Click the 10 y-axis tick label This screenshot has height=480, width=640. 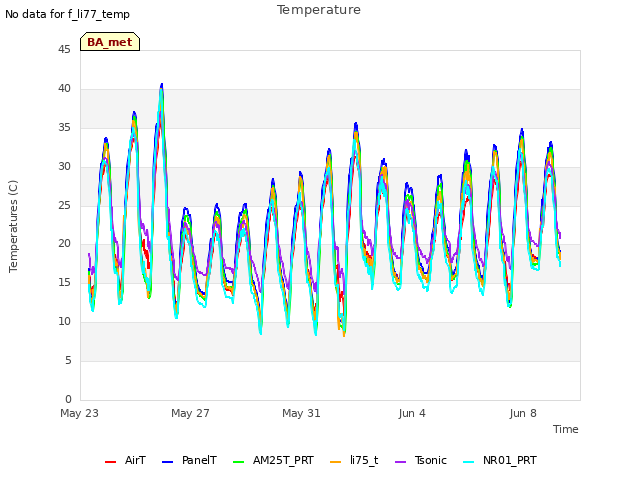tap(64, 322)
